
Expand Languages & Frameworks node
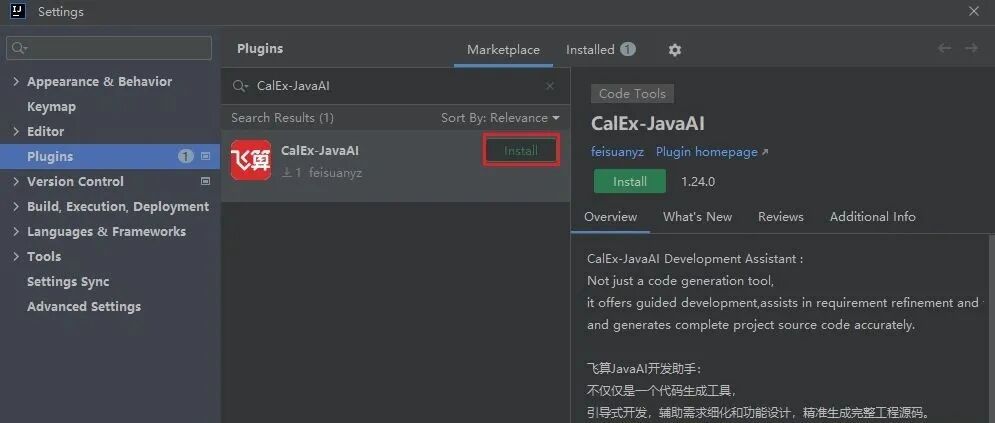point(16,231)
